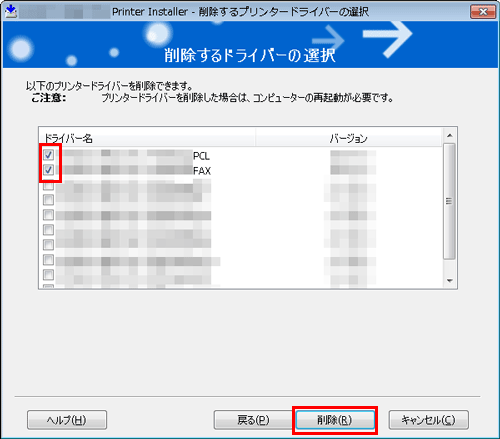Screen dimensions: 500x439
Task: Uncheck the FAX driver checkbox
Action: tap(48, 170)
